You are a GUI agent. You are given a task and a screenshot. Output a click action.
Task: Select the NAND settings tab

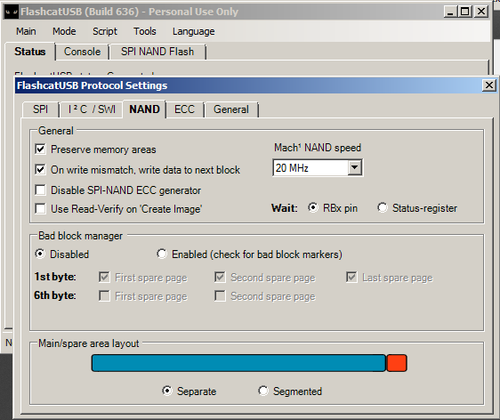tap(144, 109)
